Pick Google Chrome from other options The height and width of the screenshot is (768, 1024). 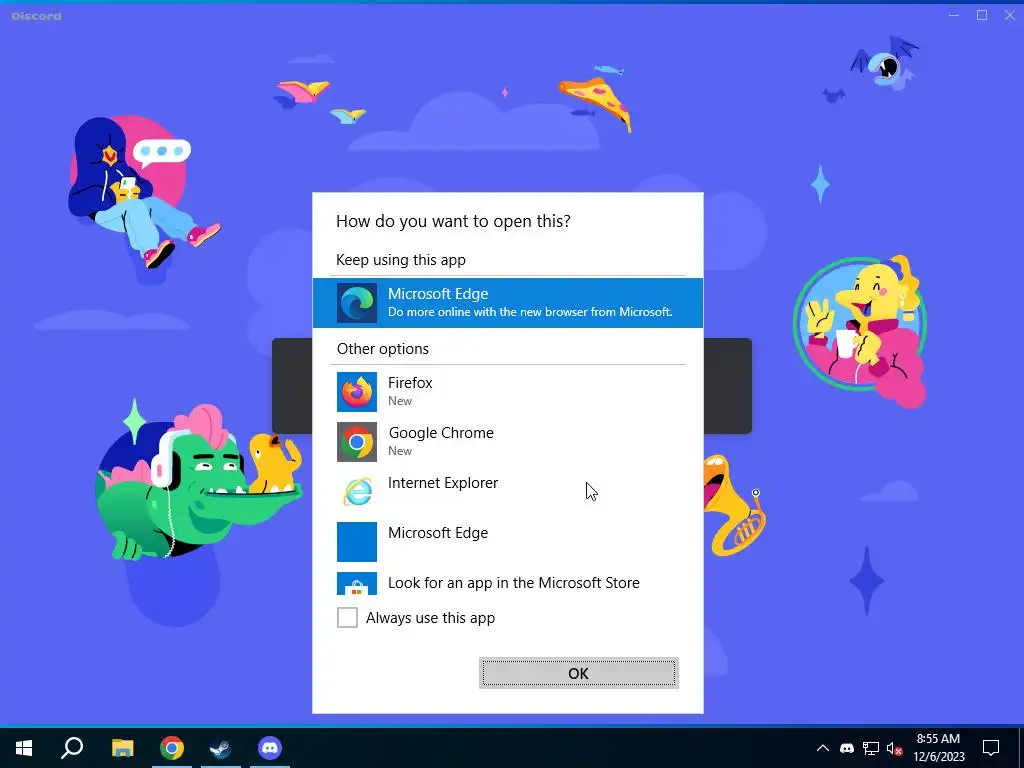pos(507,441)
